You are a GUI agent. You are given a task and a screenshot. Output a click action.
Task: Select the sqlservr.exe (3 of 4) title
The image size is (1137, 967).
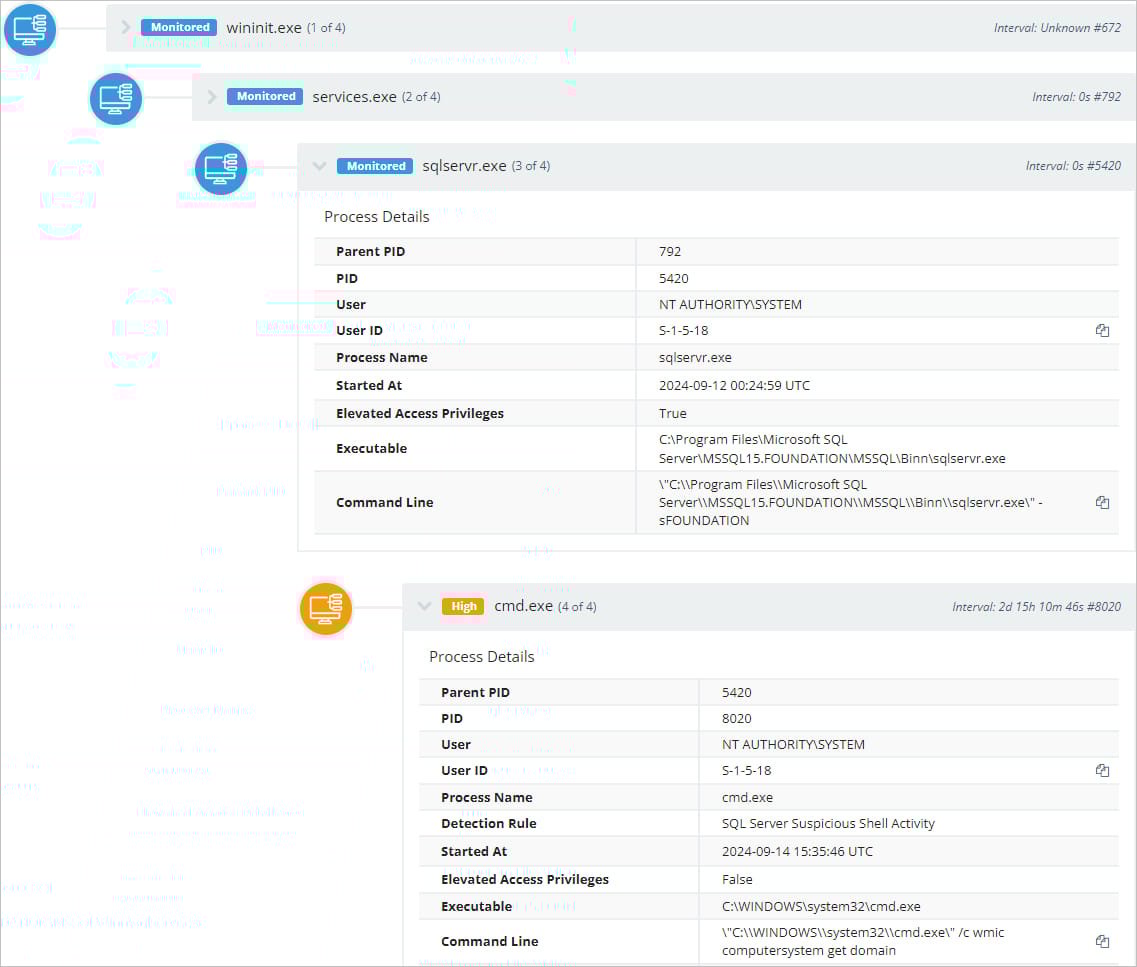(x=486, y=166)
